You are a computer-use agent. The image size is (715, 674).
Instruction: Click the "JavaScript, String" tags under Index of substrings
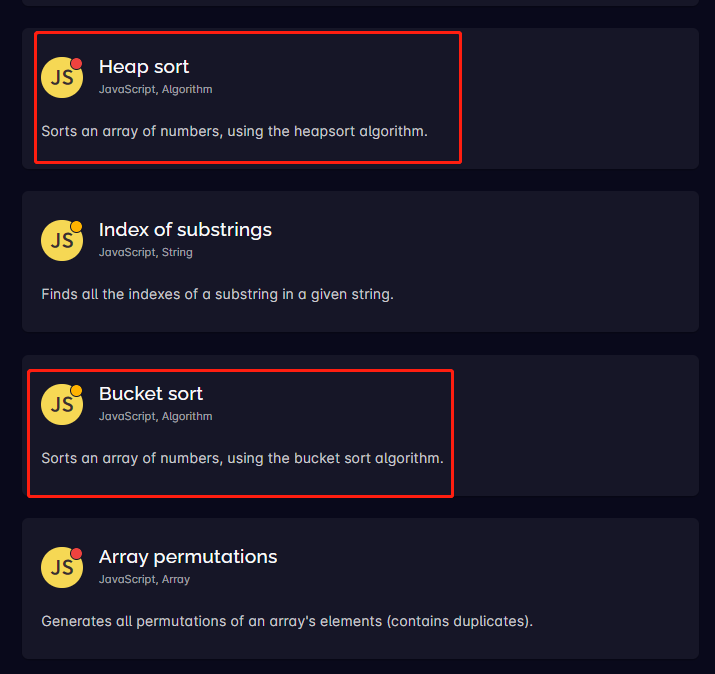(146, 253)
